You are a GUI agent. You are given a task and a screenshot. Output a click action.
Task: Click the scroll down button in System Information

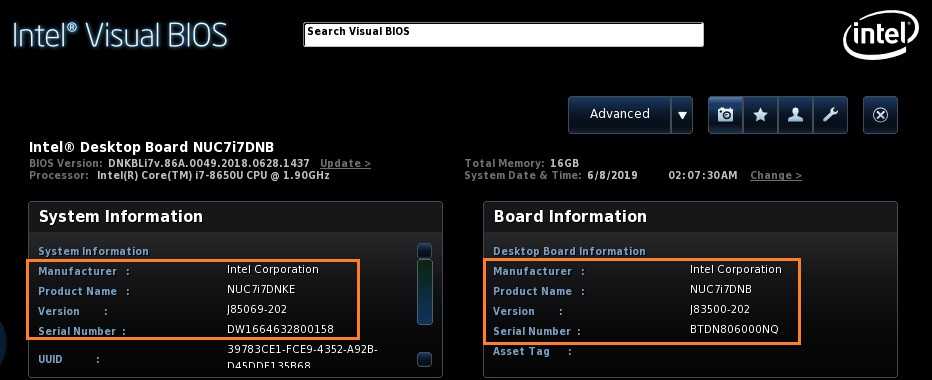coord(425,359)
